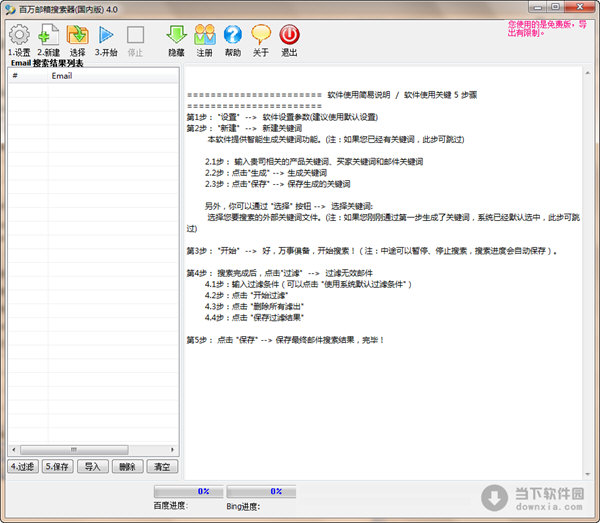Click the email list horizontal scrollbar thumb

(74, 450)
